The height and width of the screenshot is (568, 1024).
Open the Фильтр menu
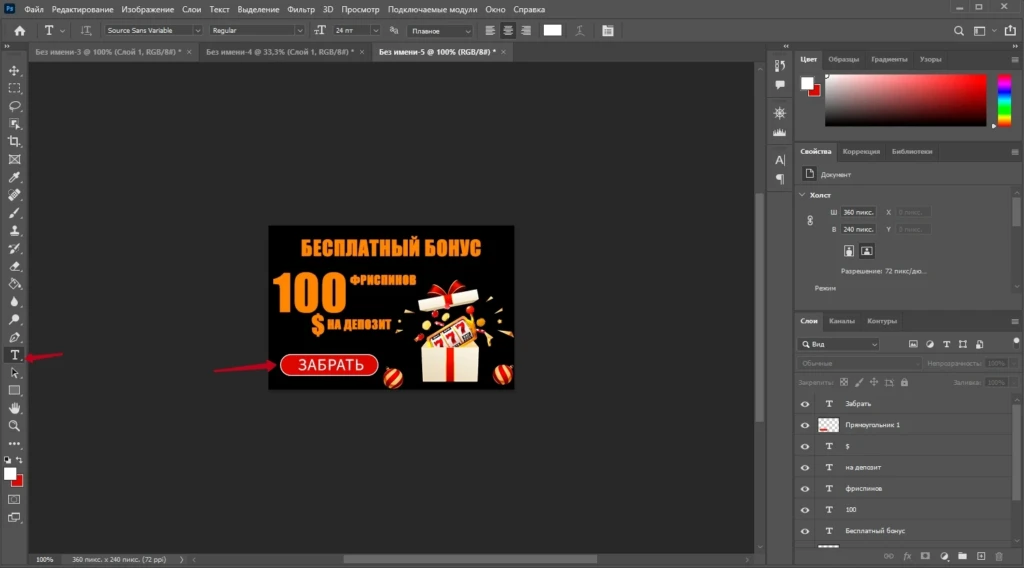301,9
